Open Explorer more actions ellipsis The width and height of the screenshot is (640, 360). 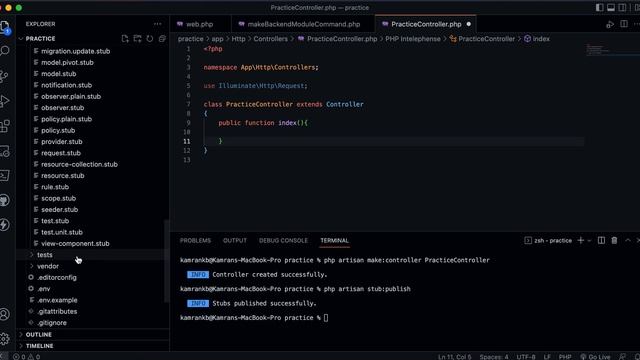(x=158, y=24)
